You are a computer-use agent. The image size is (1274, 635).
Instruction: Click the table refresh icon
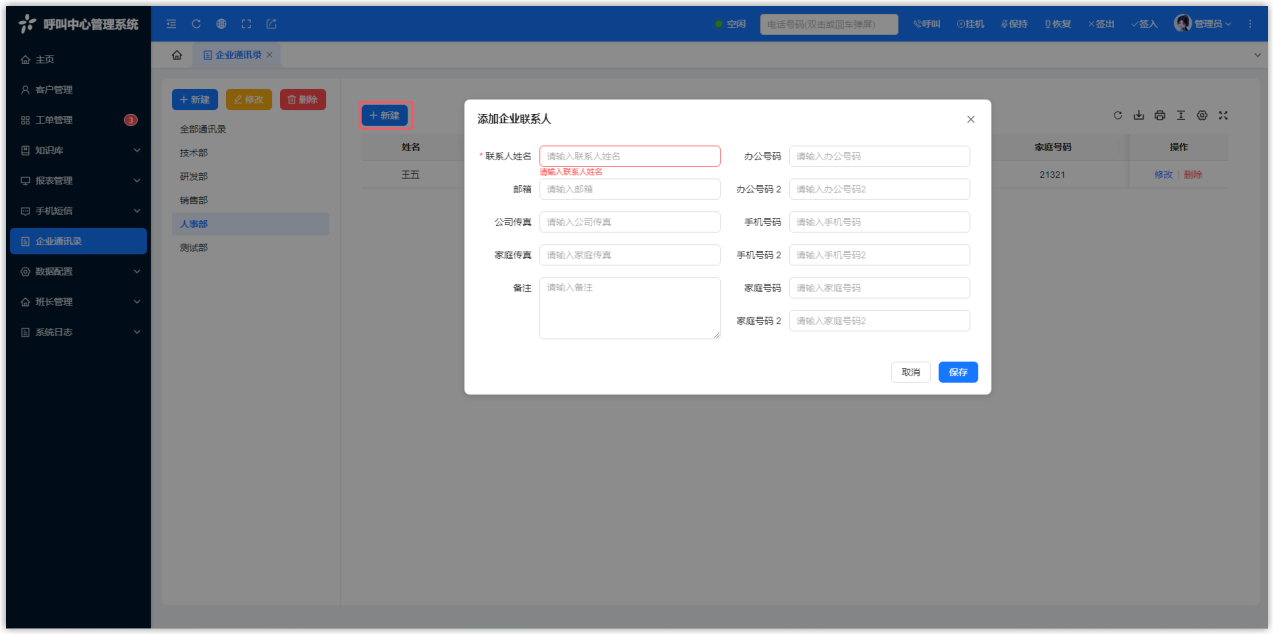[1119, 115]
